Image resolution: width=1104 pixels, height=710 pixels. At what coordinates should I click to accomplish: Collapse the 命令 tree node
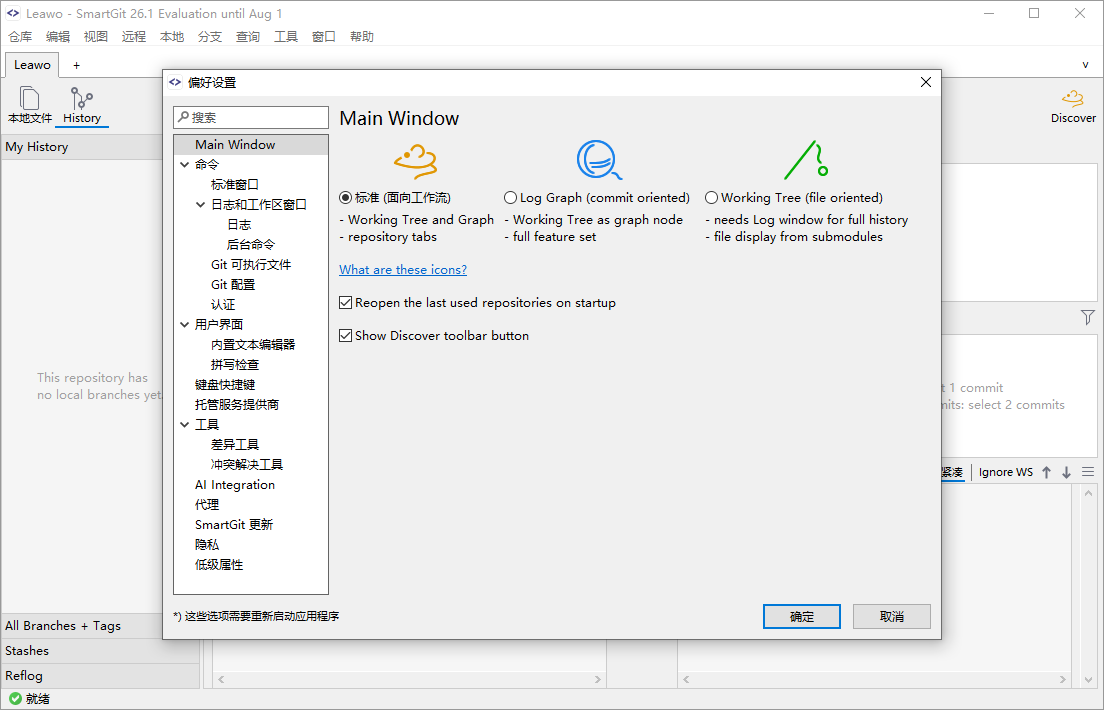(x=184, y=165)
